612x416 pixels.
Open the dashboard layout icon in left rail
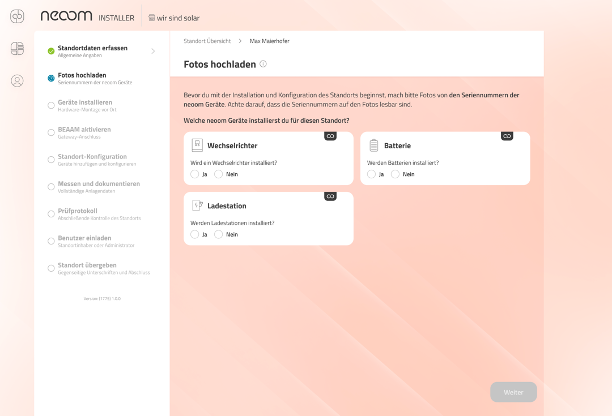pyautogui.click(x=17, y=48)
